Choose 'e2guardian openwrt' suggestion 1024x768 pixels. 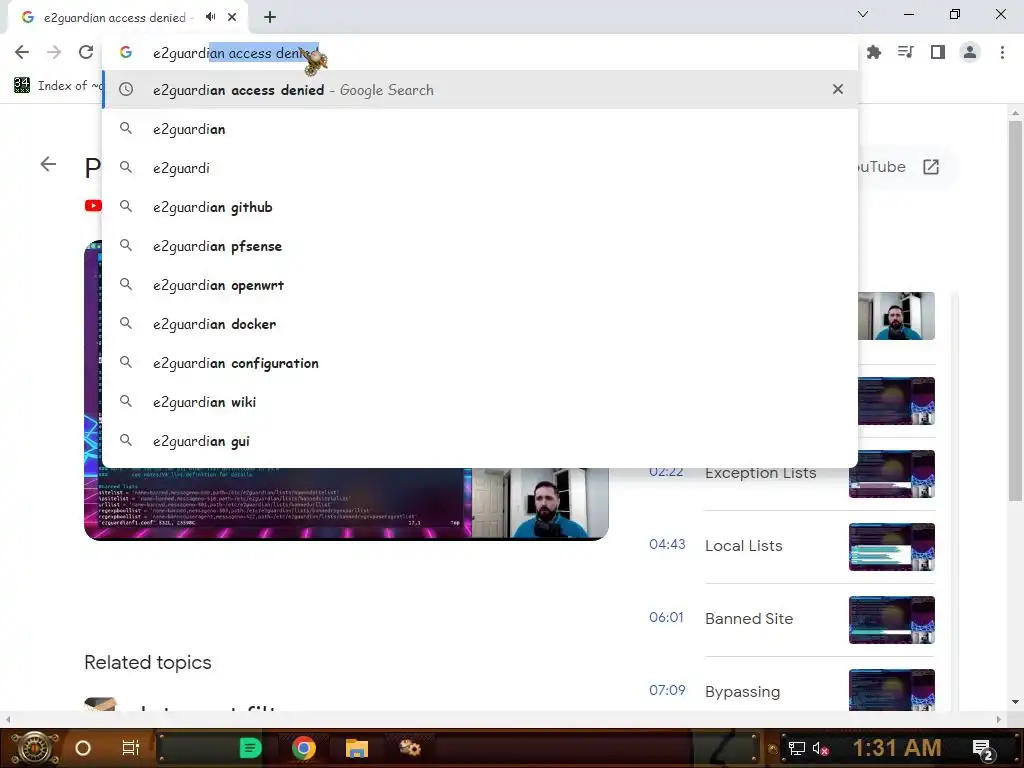pyautogui.click(x=480, y=285)
